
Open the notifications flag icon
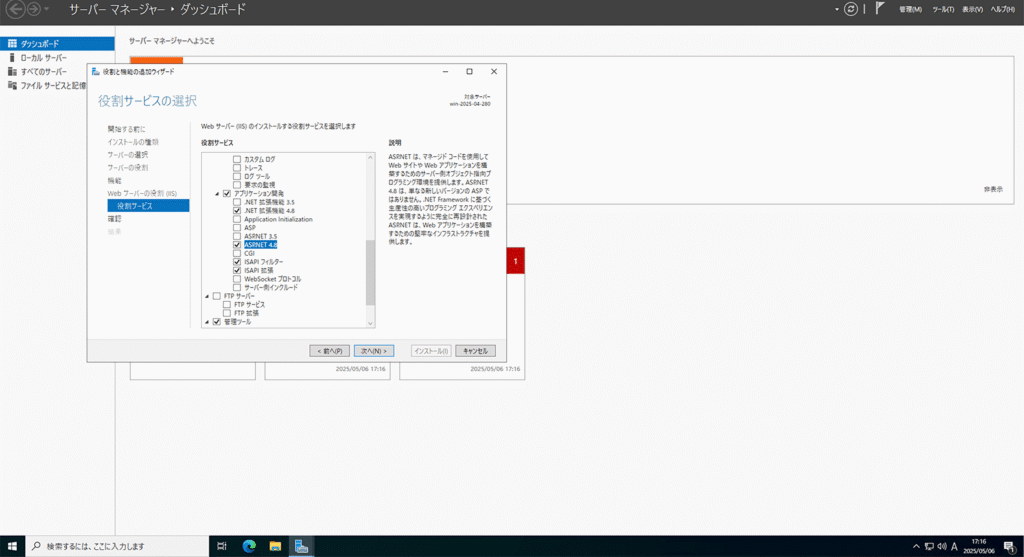880,8
